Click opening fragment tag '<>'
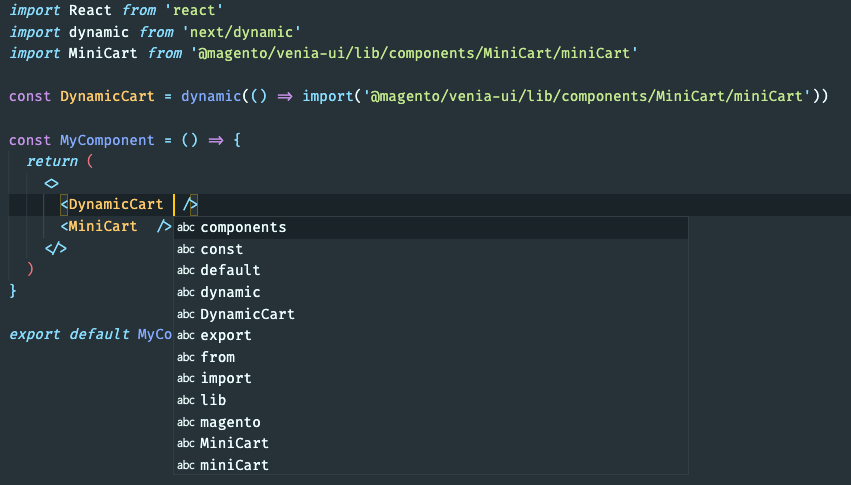The image size is (851, 485). [52, 183]
